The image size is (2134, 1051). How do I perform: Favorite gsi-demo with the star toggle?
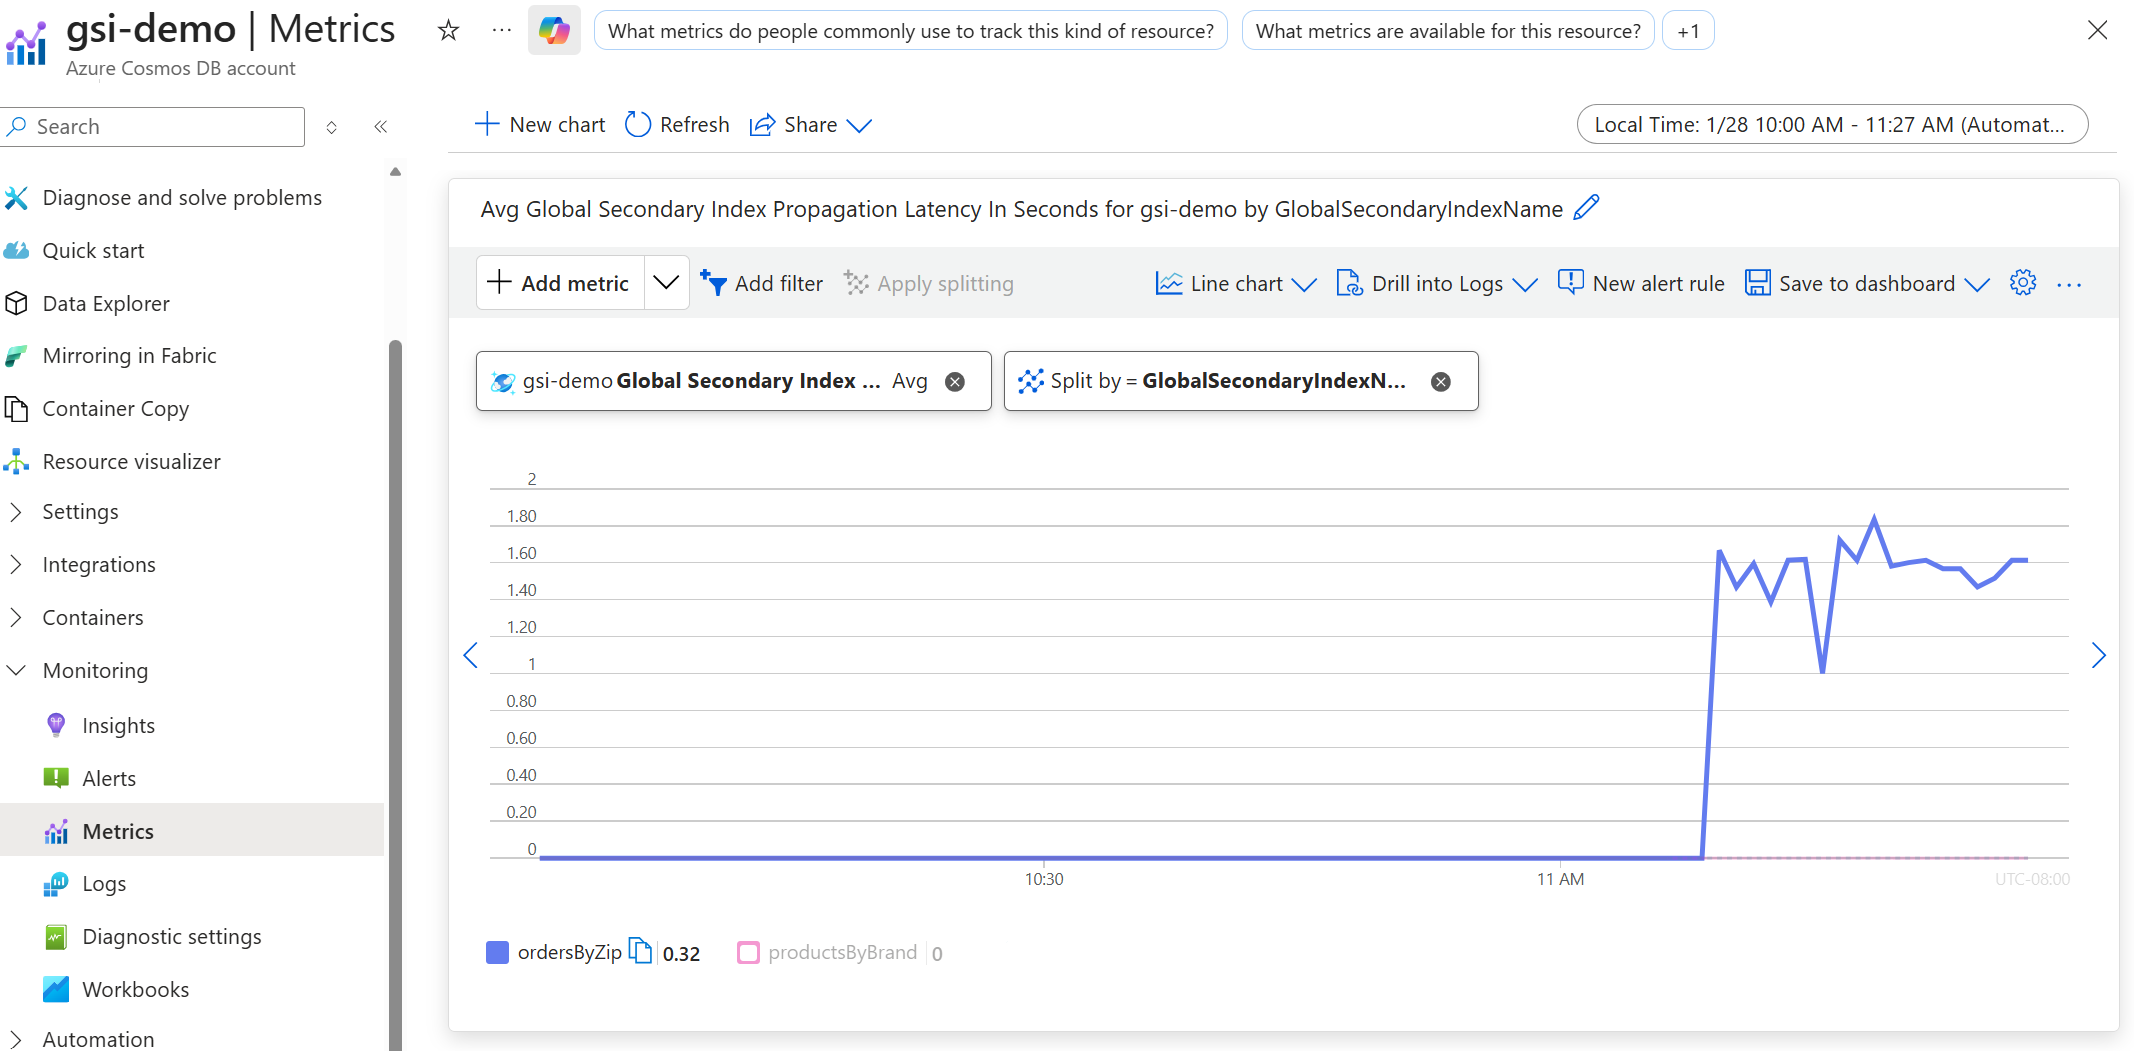(x=447, y=30)
